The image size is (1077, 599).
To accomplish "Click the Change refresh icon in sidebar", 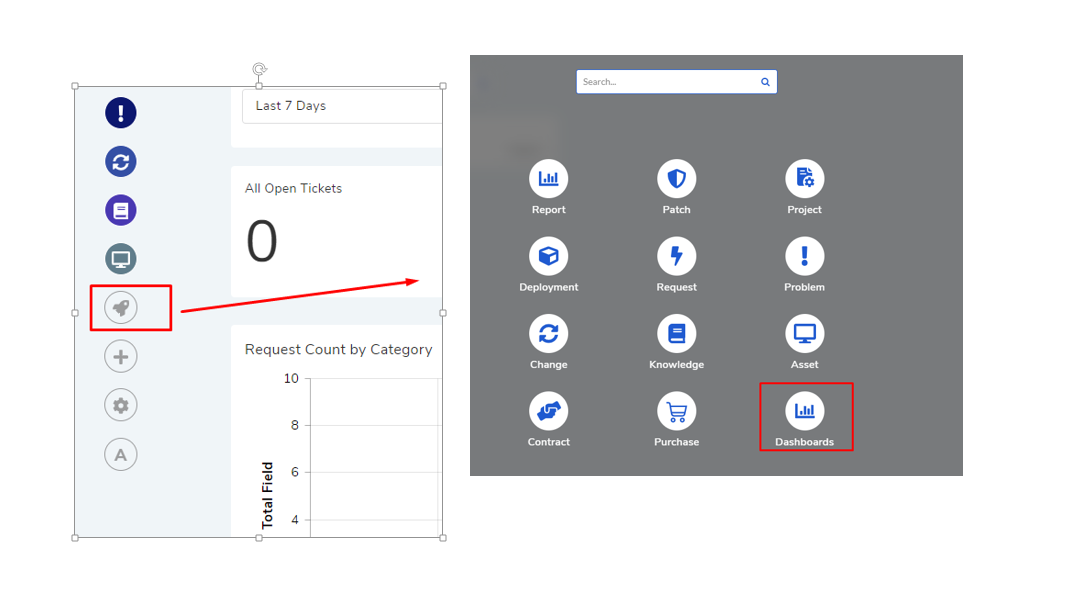I will [121, 161].
